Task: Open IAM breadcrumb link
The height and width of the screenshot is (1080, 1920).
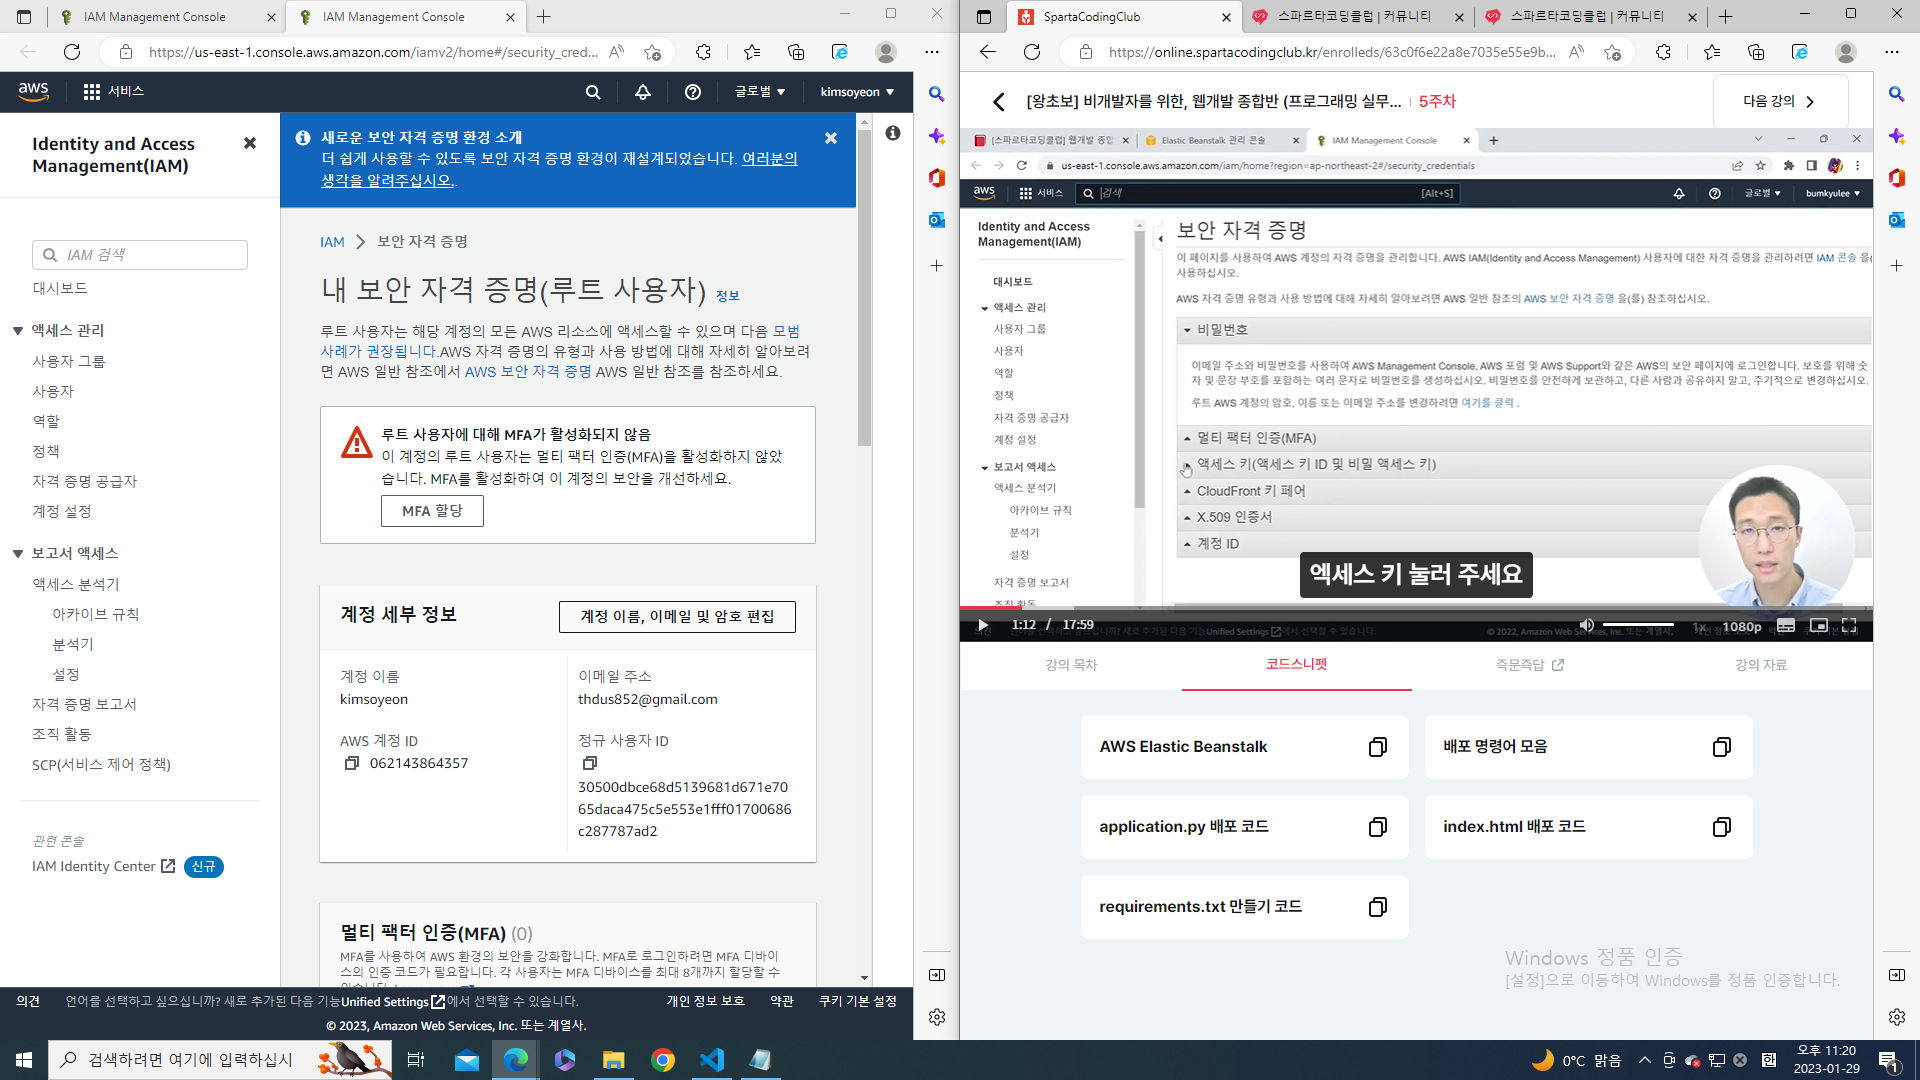Action: coord(332,242)
